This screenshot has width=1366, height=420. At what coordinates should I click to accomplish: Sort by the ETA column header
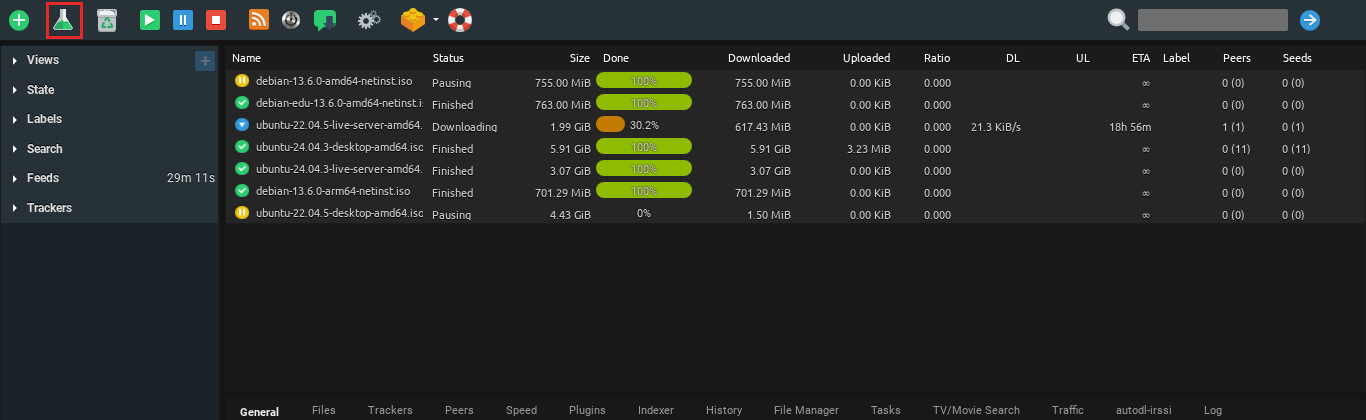[x=1141, y=58]
